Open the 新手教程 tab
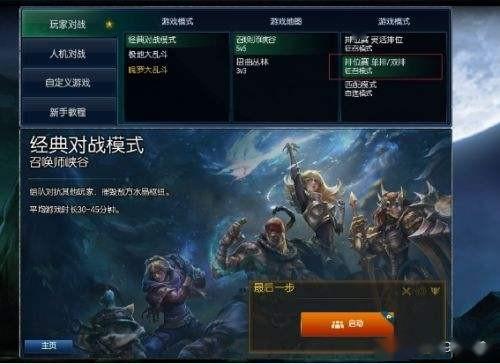The width and height of the screenshot is (500, 364). 68,112
